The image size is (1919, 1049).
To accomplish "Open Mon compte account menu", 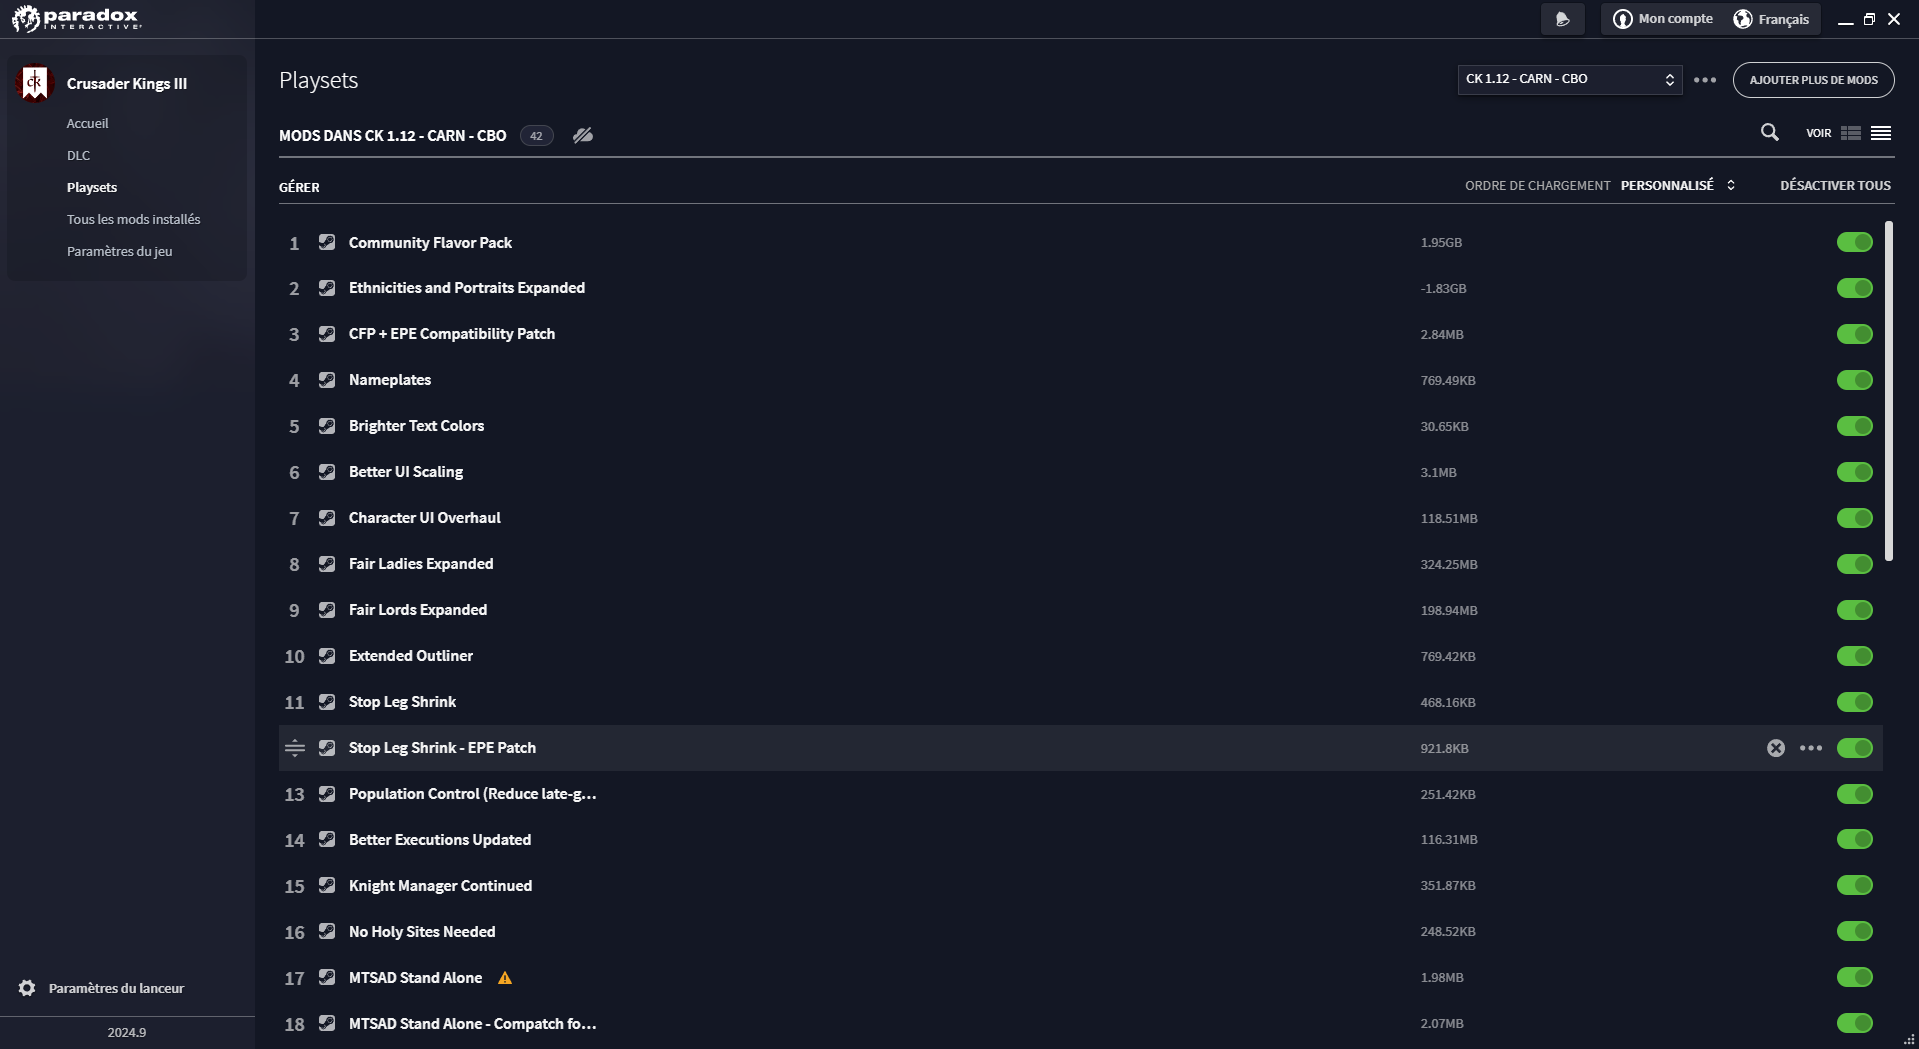I will point(1662,19).
